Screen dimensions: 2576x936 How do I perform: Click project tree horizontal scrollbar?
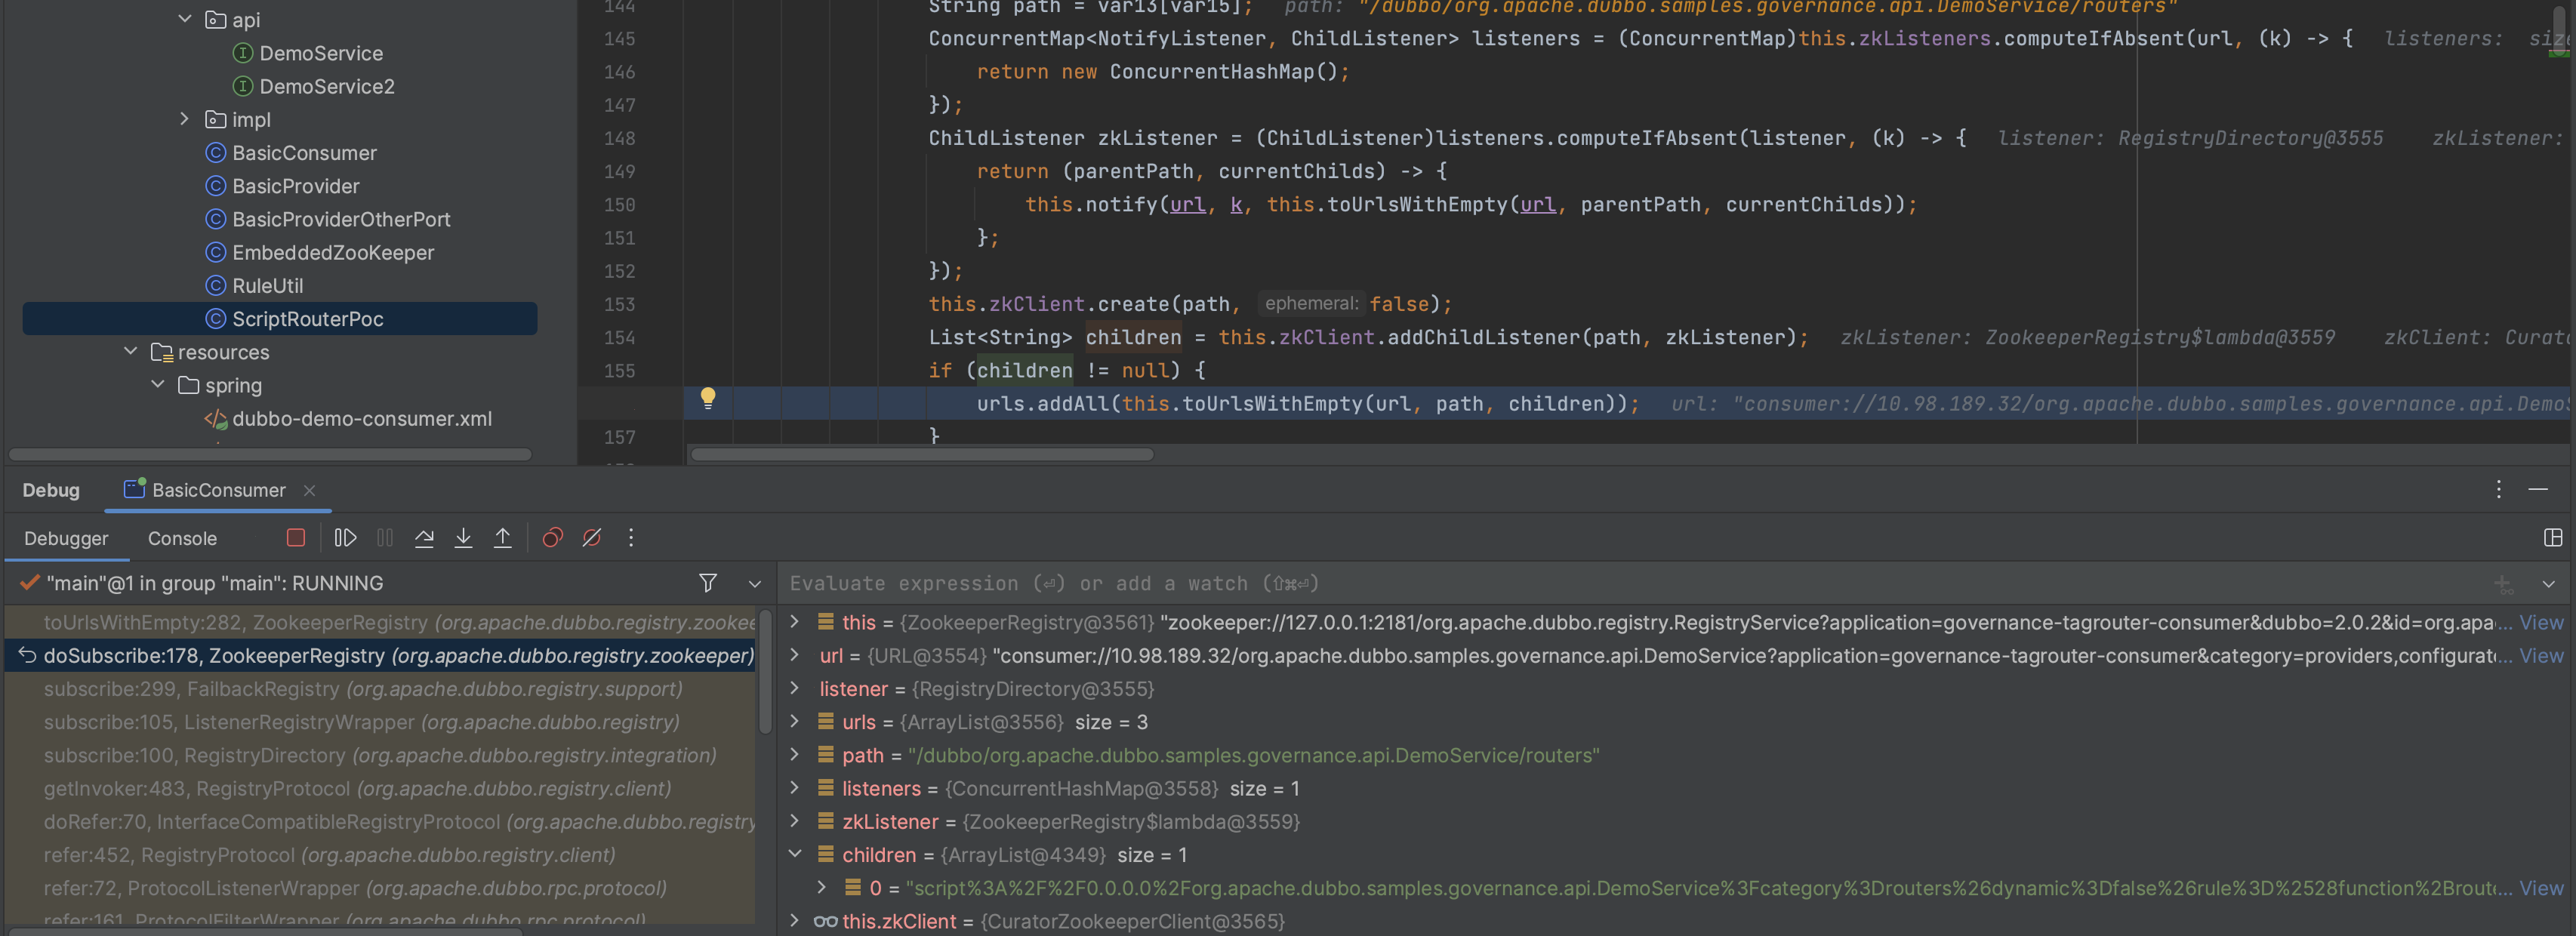point(270,454)
